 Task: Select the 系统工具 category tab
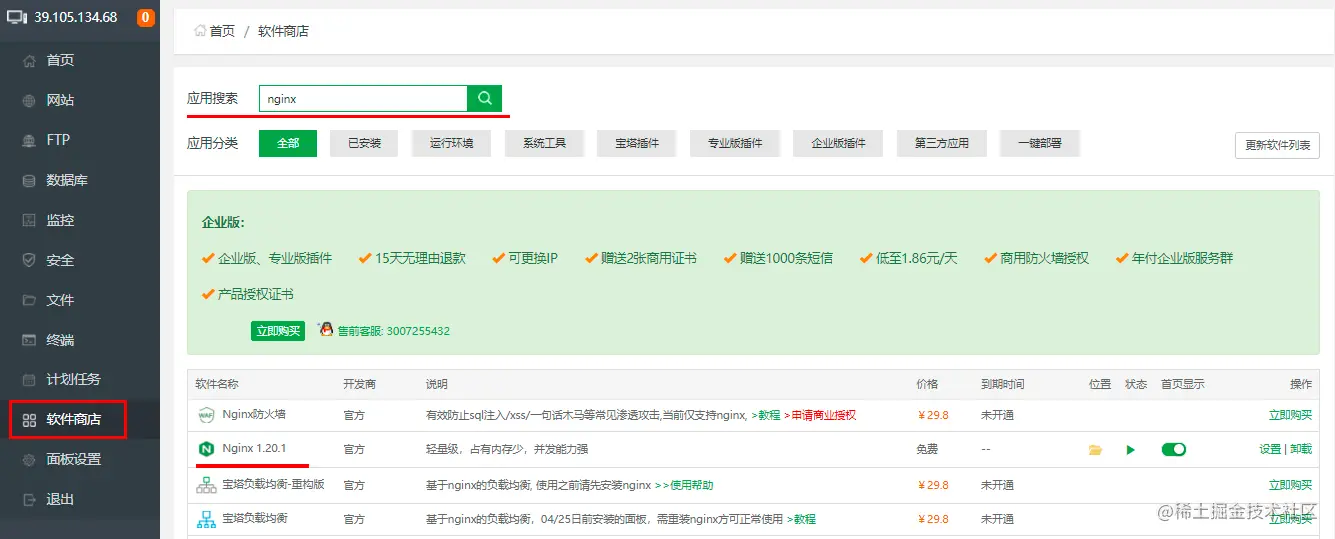click(544, 143)
